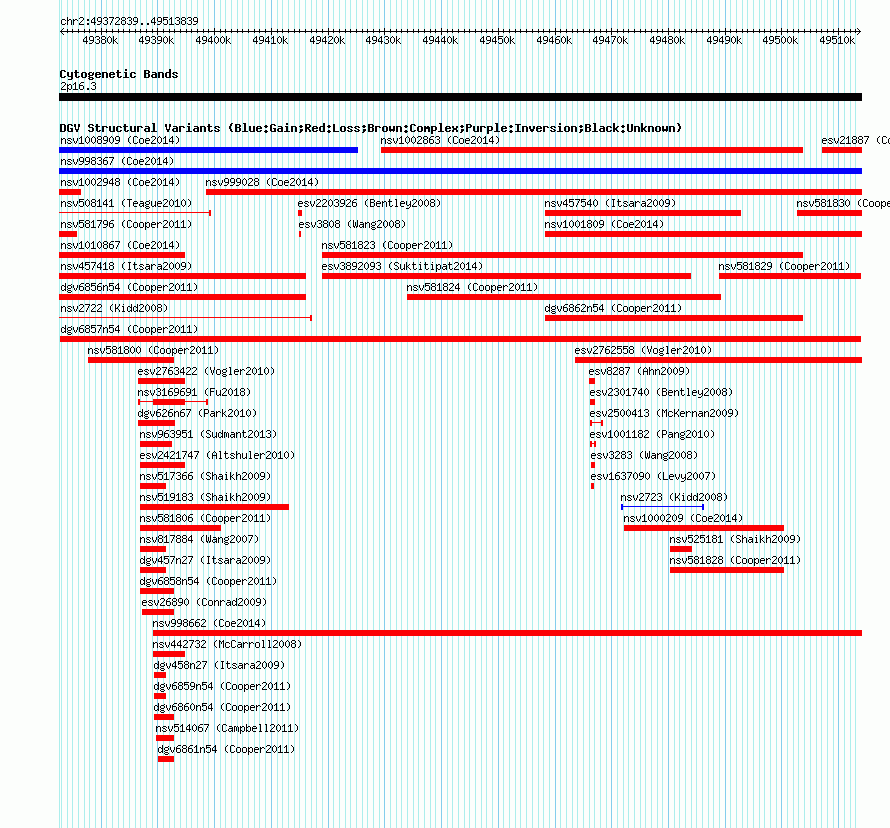Click the nsv1008909 (Coe2014) blue gain bar
The image size is (890, 828).
[x=208, y=150]
